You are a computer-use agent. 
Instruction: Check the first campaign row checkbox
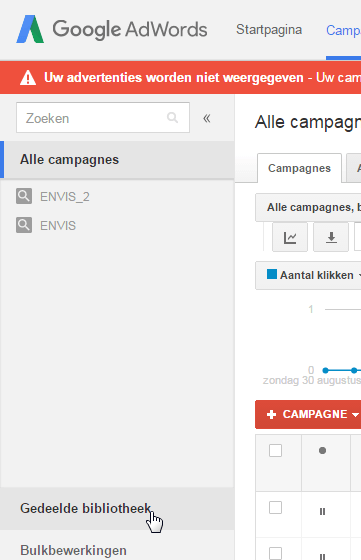275,508
